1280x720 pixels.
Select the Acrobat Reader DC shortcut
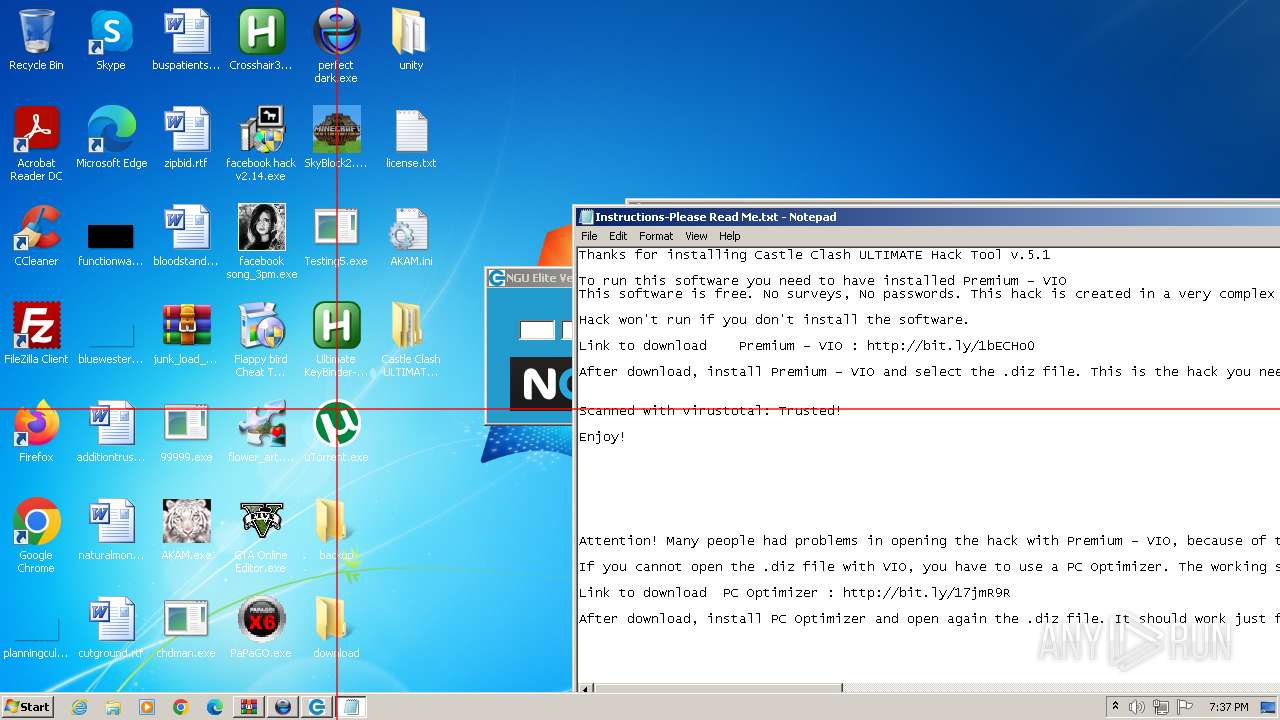[36, 143]
